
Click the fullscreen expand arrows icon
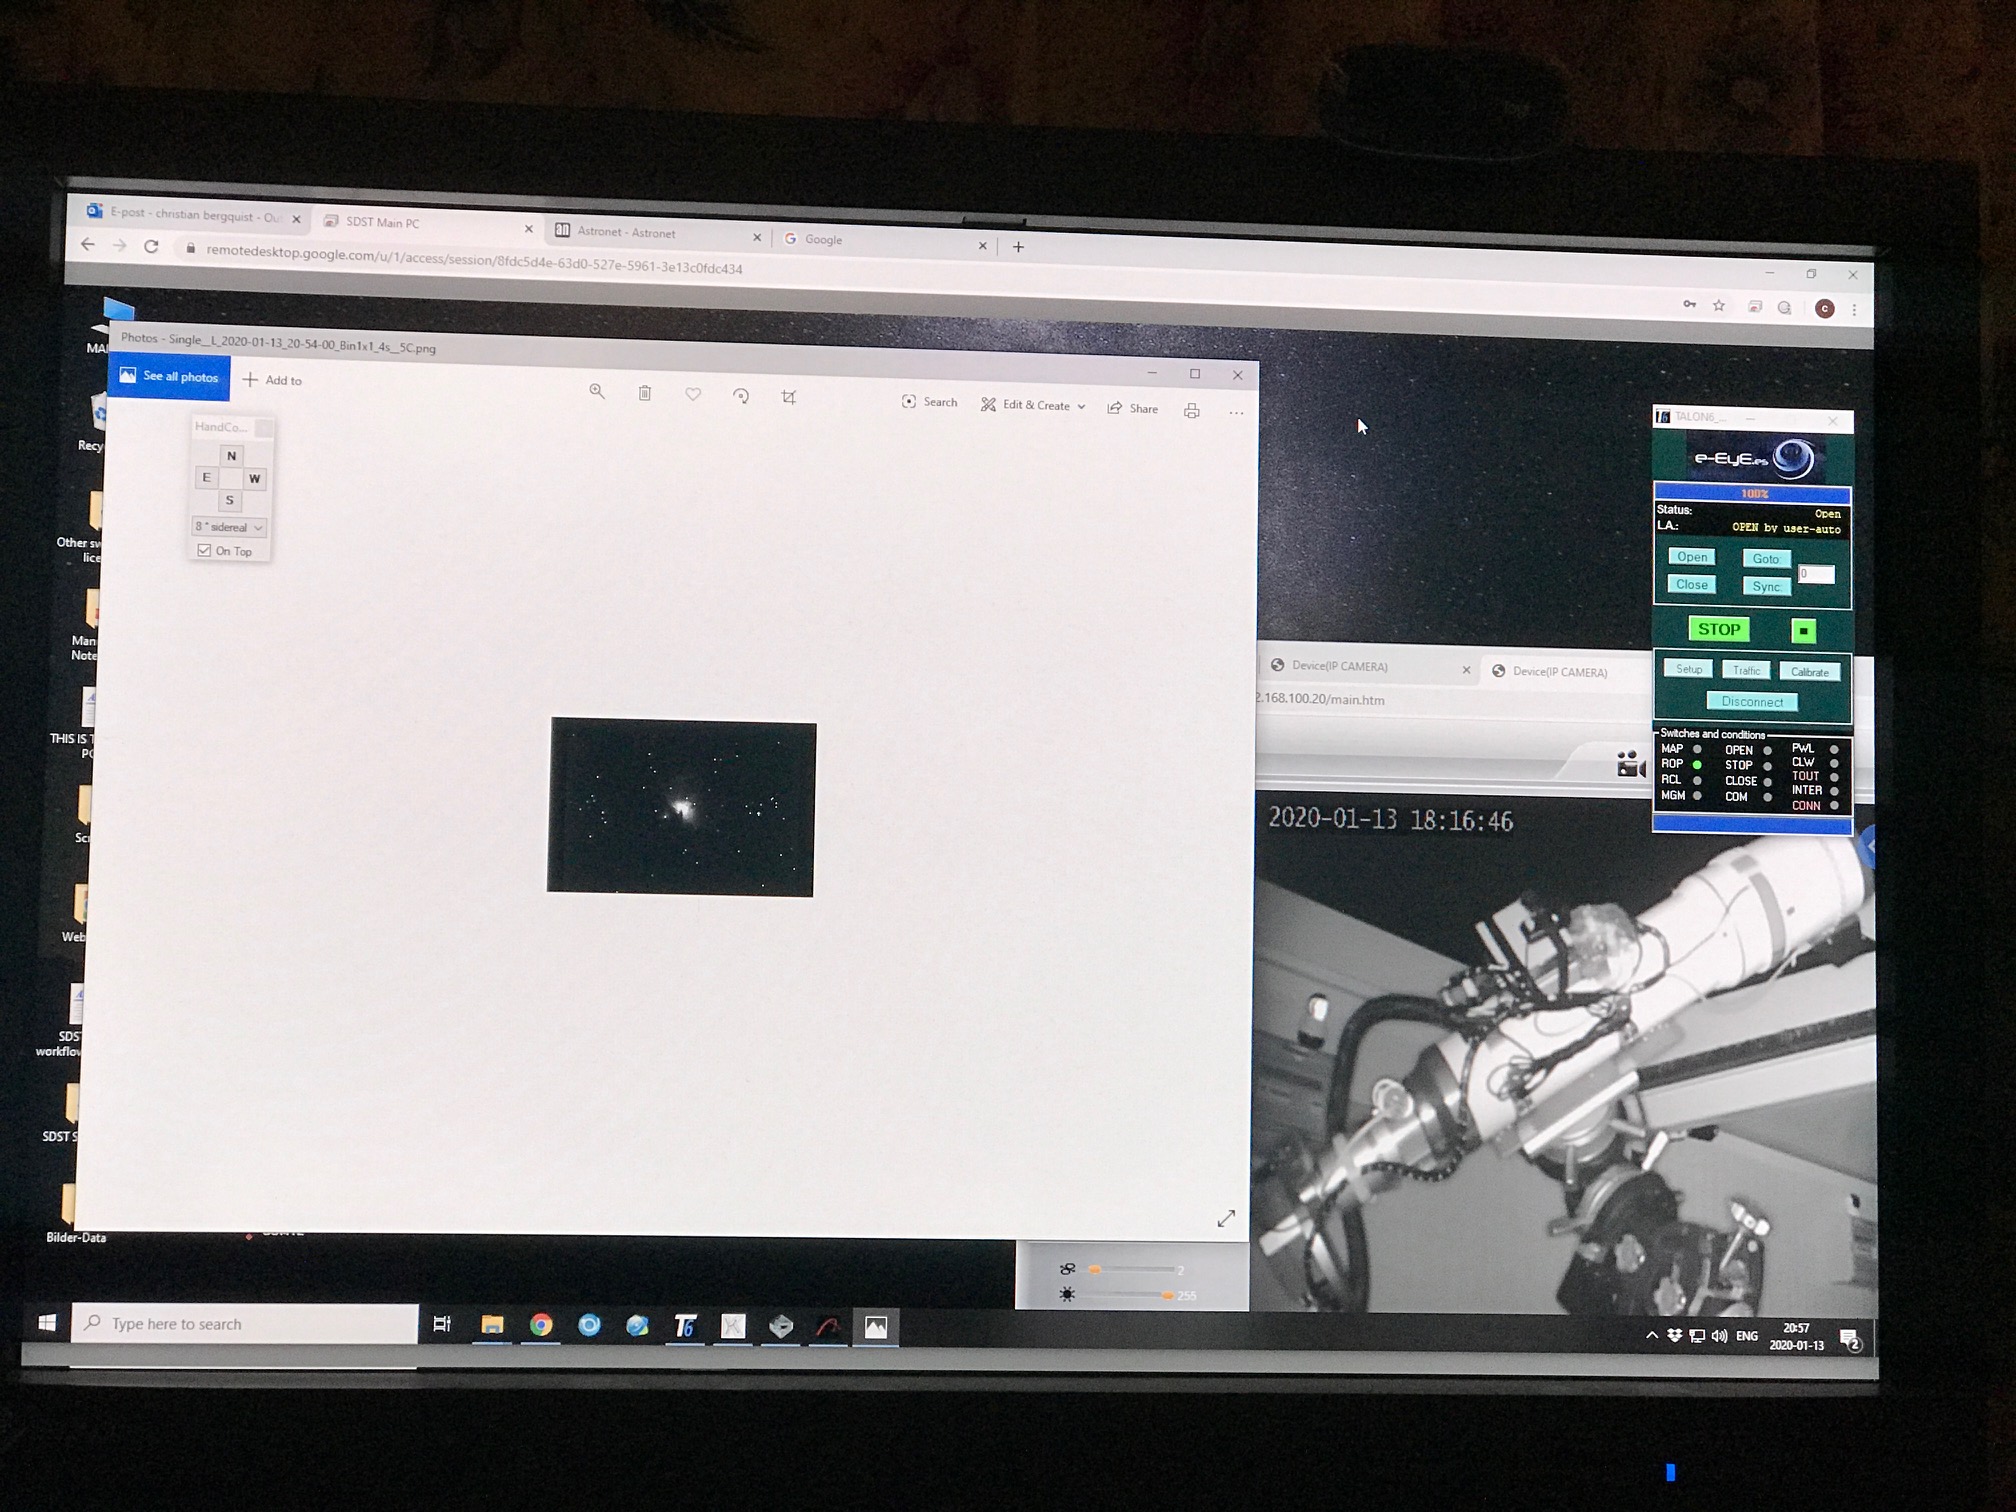[1226, 1218]
